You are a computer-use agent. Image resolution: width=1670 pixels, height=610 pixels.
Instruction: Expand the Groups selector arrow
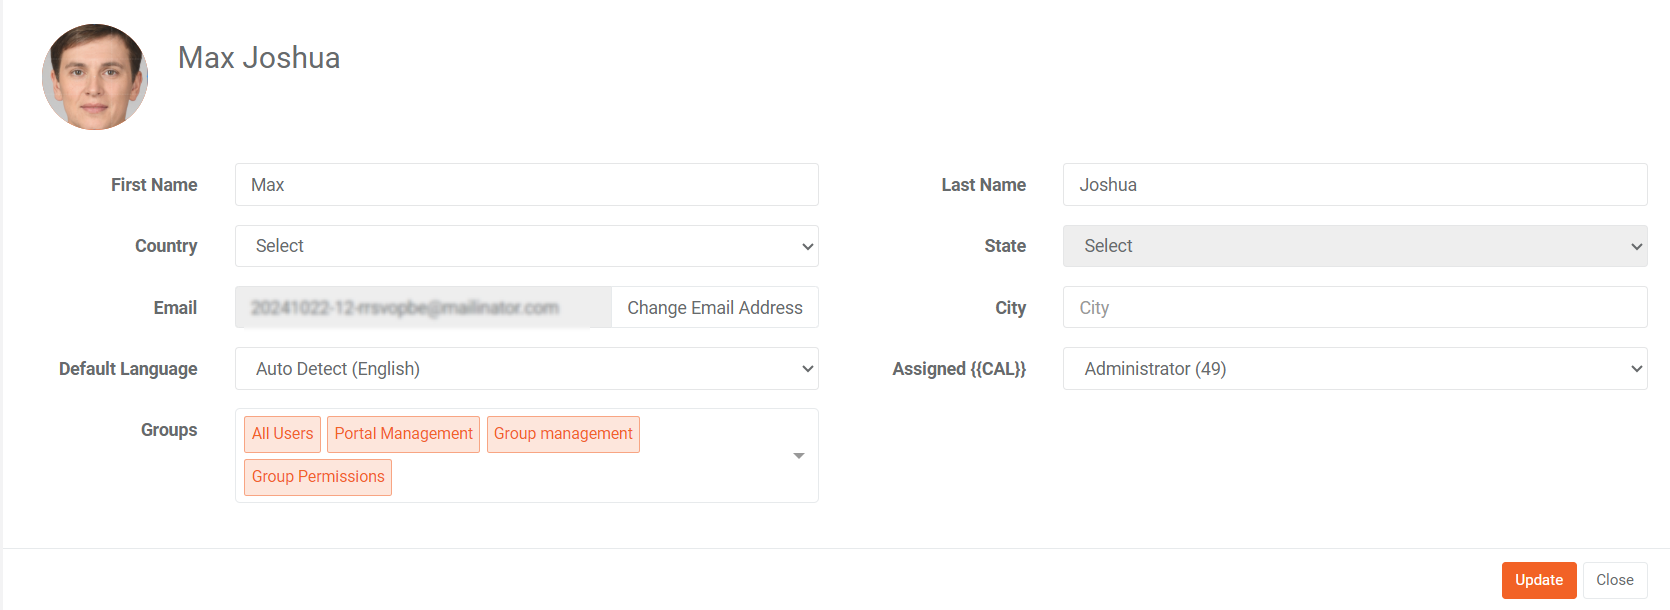pos(798,456)
